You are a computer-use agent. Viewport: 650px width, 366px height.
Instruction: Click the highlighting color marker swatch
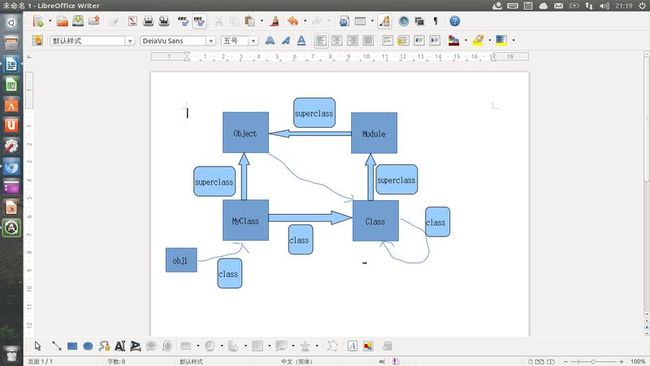(x=478, y=40)
